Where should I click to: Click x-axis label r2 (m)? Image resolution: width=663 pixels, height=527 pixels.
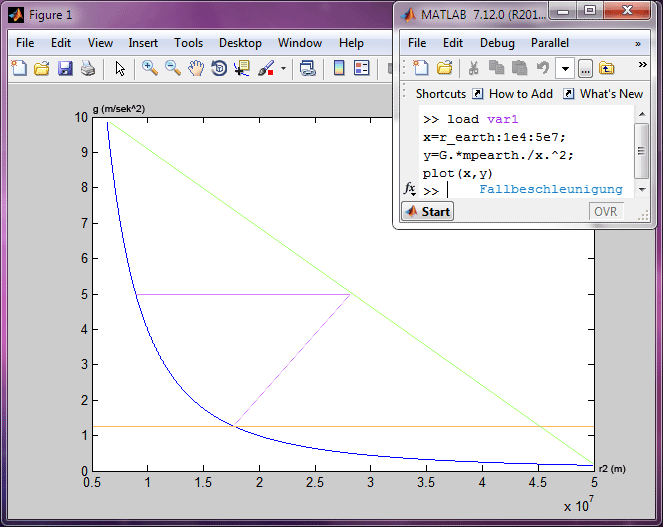[612, 468]
